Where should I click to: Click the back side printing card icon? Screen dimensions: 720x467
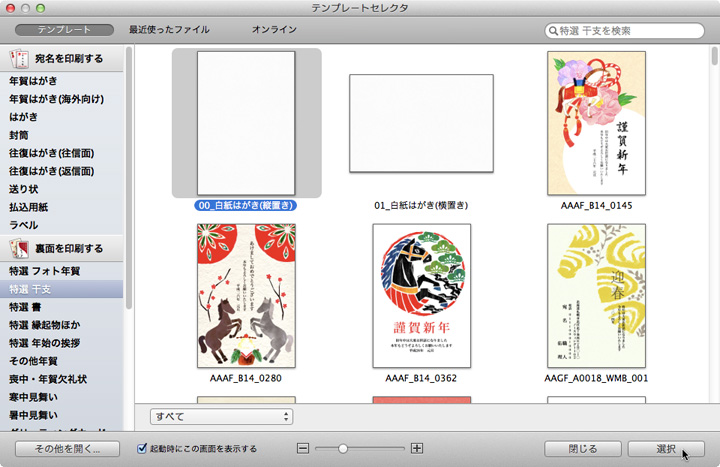click(19, 248)
